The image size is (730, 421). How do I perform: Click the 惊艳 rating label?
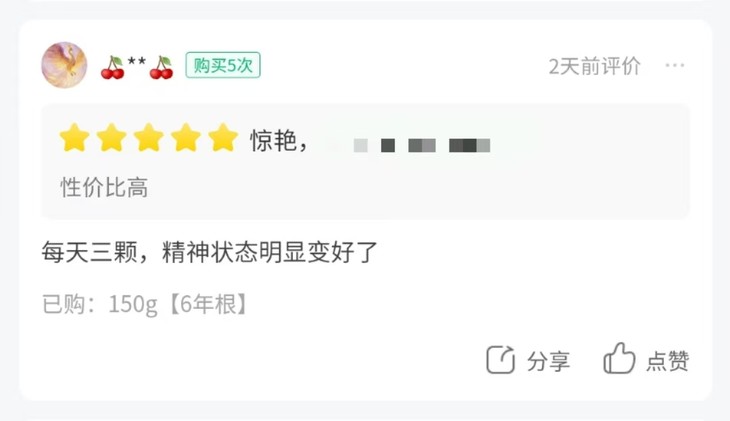(274, 140)
